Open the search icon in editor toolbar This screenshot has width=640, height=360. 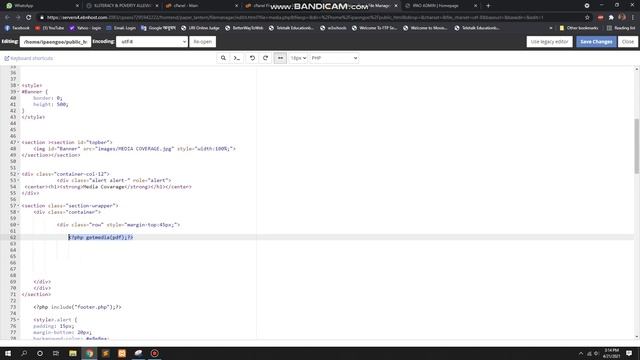click(223, 58)
